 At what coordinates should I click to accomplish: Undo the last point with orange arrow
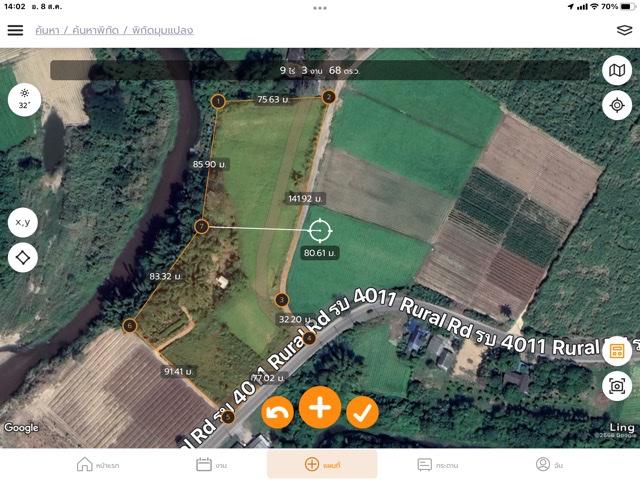tap(277, 412)
